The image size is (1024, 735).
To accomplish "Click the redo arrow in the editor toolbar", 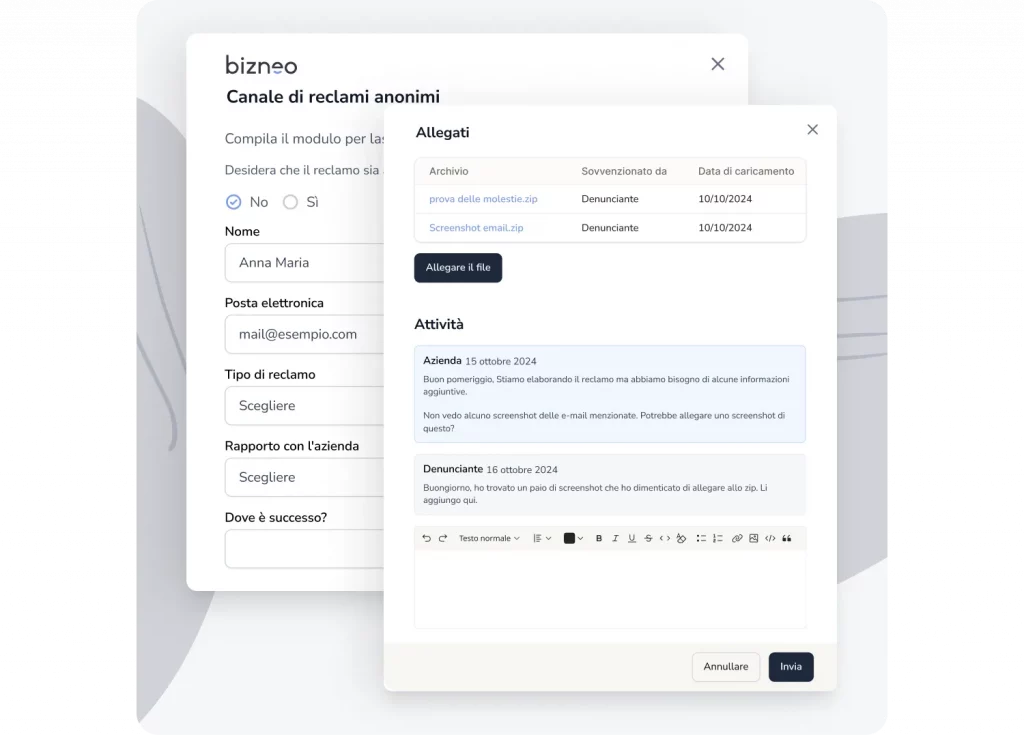I will pos(443,538).
